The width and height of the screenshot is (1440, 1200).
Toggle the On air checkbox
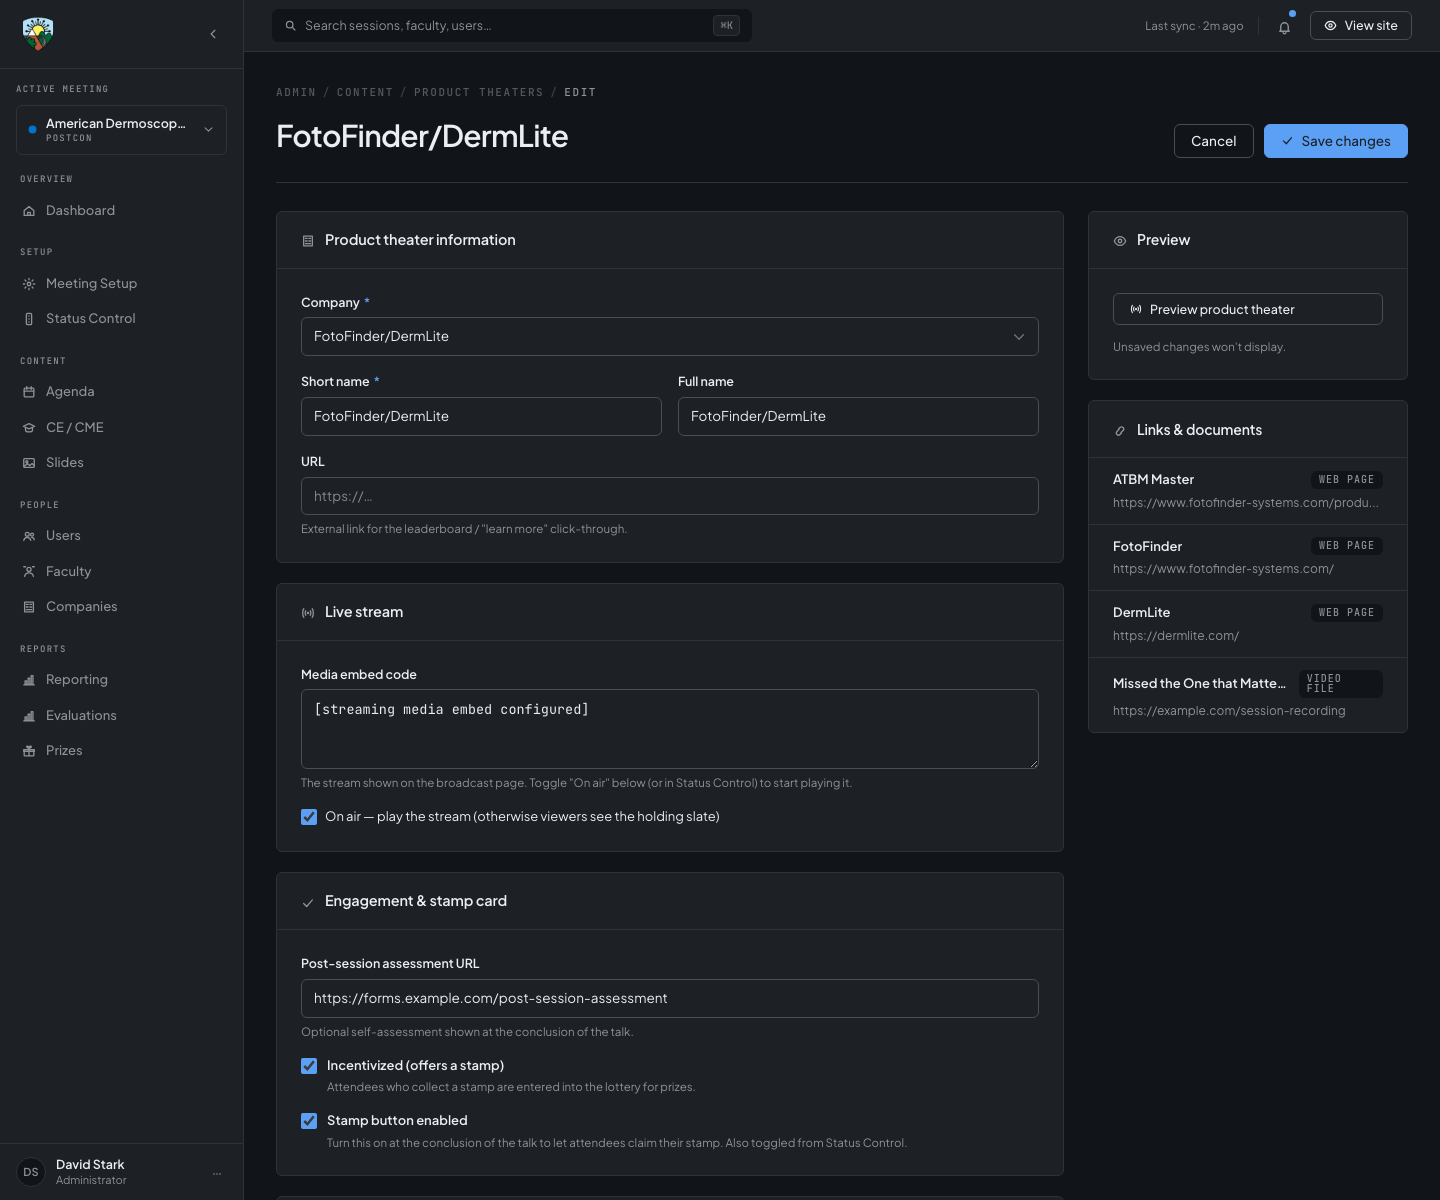click(x=309, y=817)
